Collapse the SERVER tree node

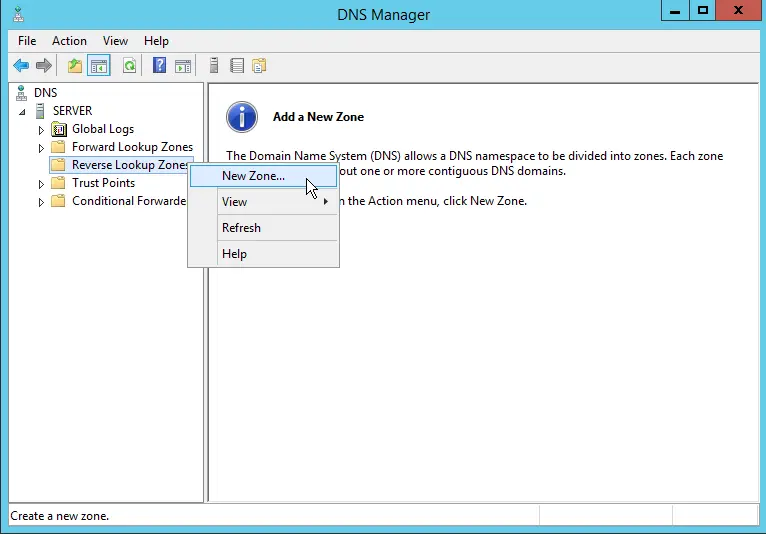click(22, 112)
